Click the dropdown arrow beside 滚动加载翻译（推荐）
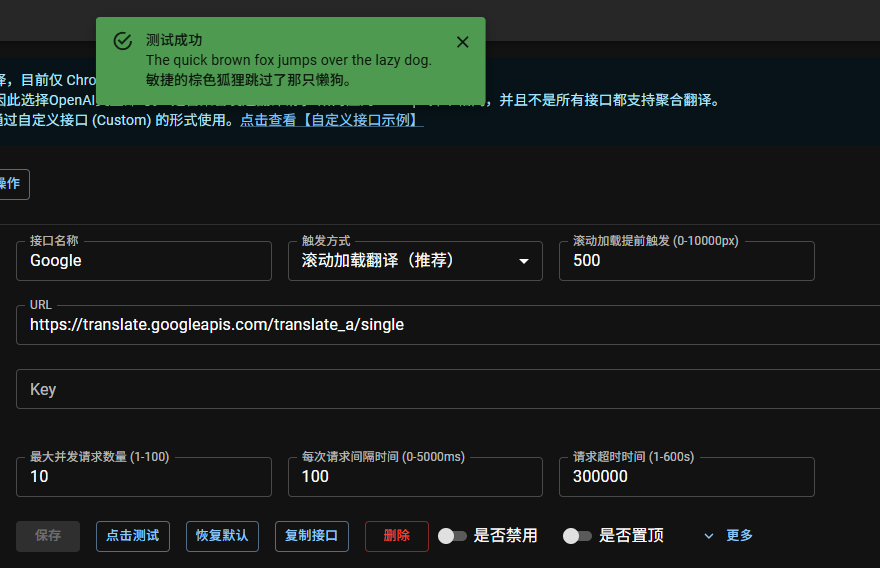Image resolution: width=880 pixels, height=568 pixels. [x=524, y=262]
